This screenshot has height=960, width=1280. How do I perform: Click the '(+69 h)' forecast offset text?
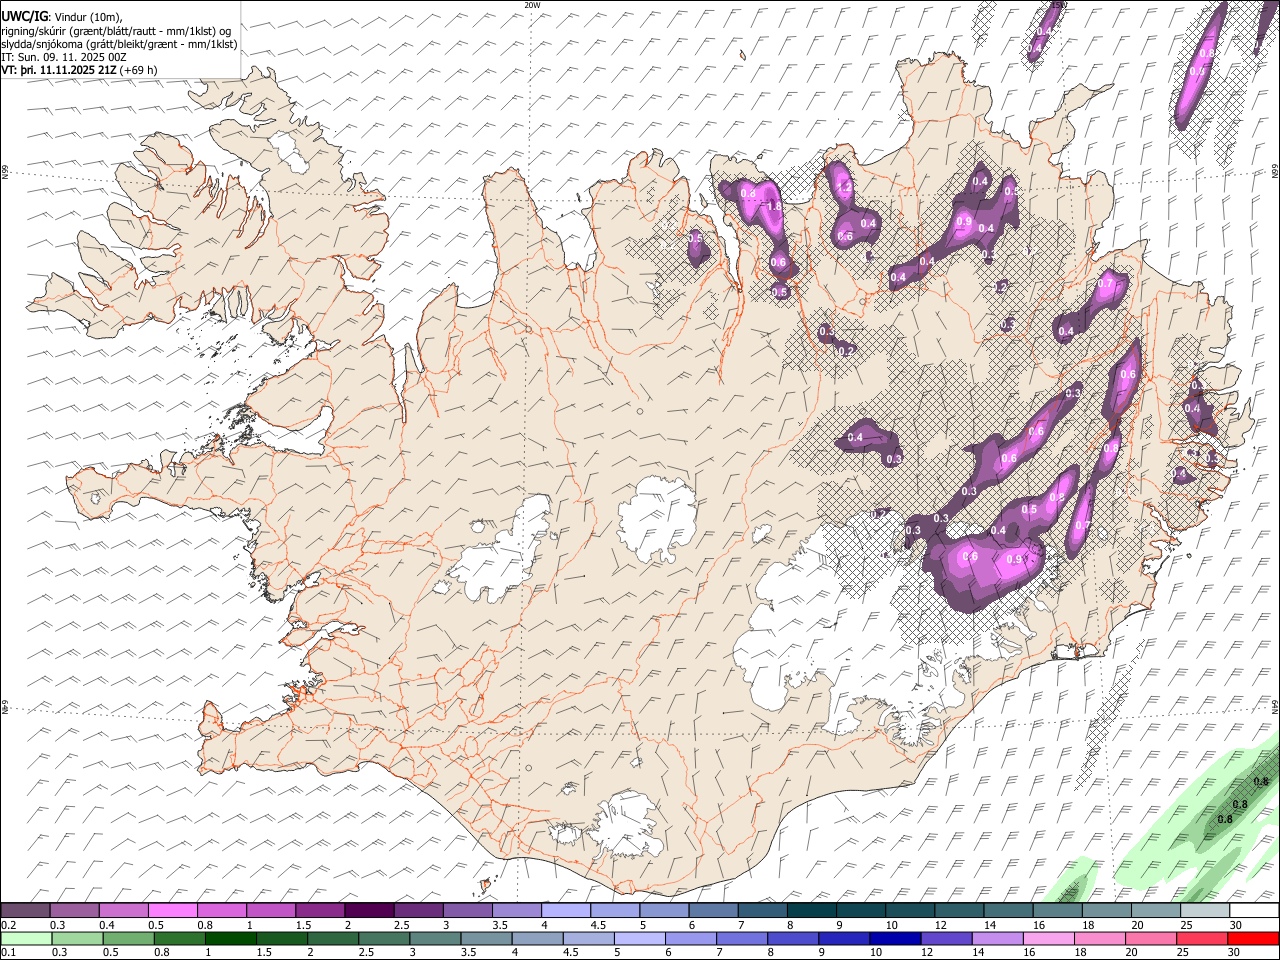tap(138, 71)
